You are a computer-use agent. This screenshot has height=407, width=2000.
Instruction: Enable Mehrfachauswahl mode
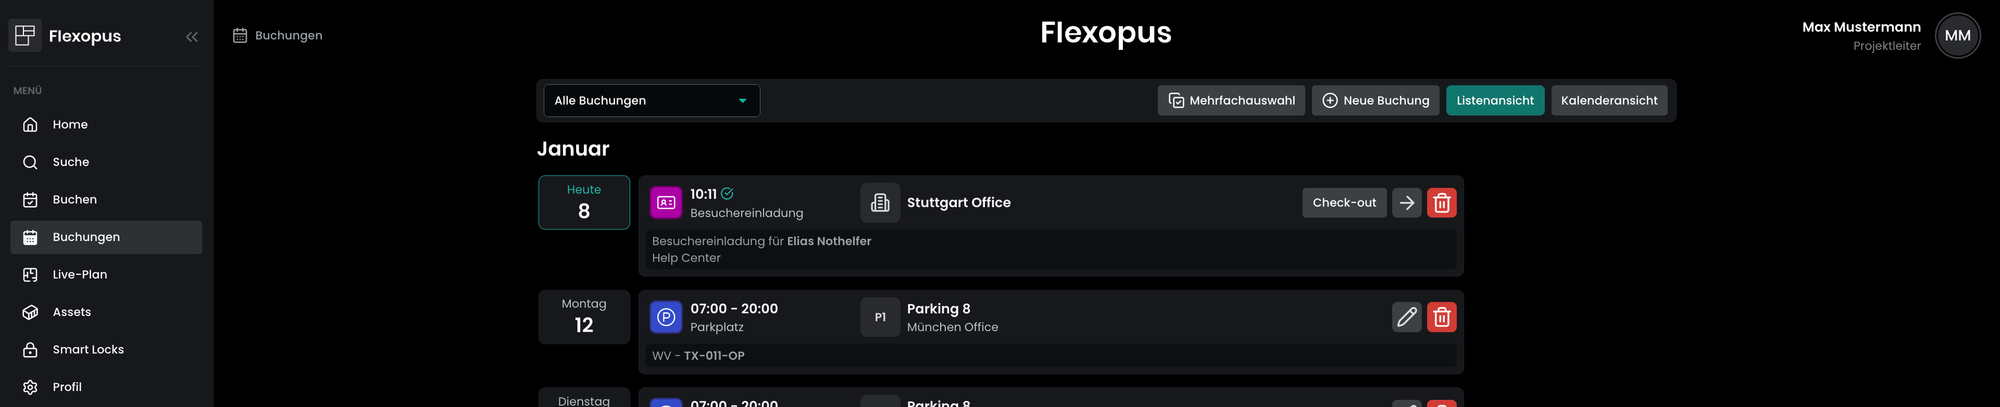1231,100
